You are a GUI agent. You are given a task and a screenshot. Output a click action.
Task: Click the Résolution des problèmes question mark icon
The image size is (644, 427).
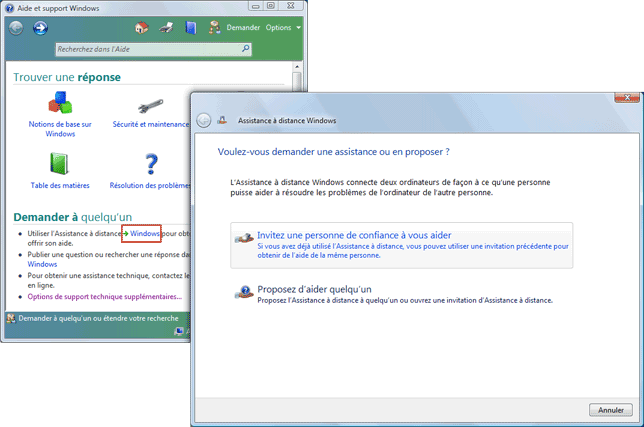coord(151,164)
